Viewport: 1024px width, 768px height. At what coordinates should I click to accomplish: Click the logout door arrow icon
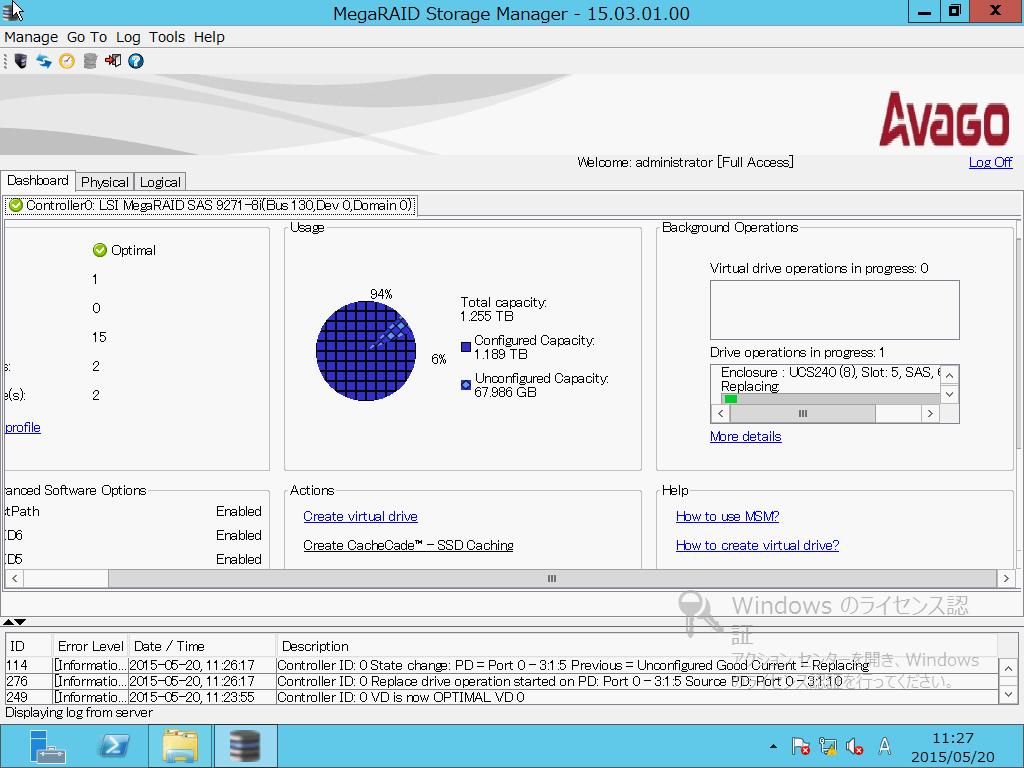(x=113, y=61)
